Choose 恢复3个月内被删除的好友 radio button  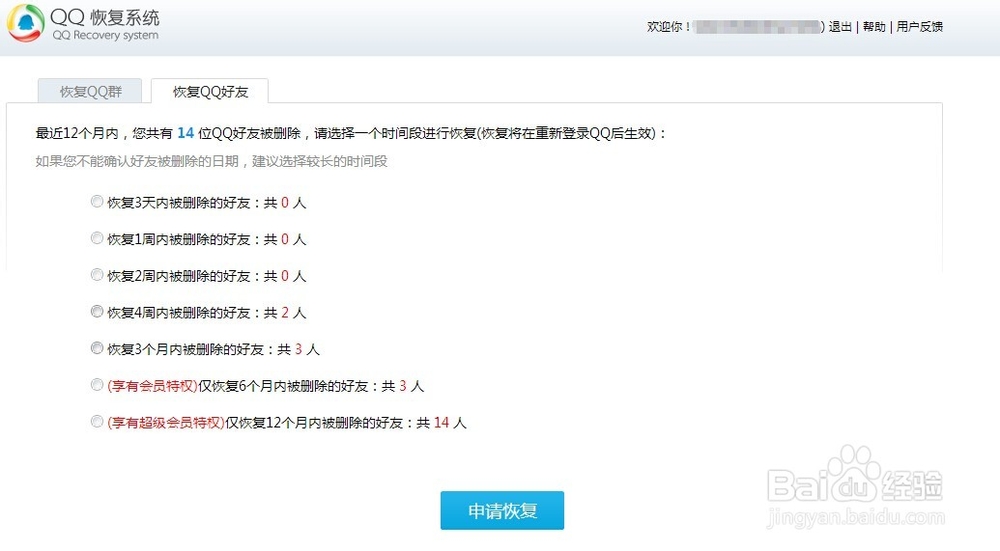tap(97, 348)
